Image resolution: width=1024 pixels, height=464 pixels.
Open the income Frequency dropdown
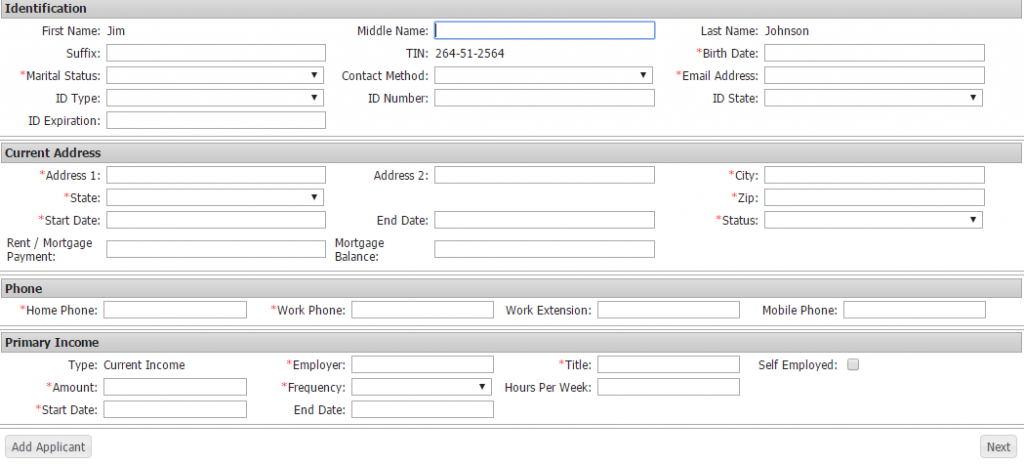click(x=421, y=388)
